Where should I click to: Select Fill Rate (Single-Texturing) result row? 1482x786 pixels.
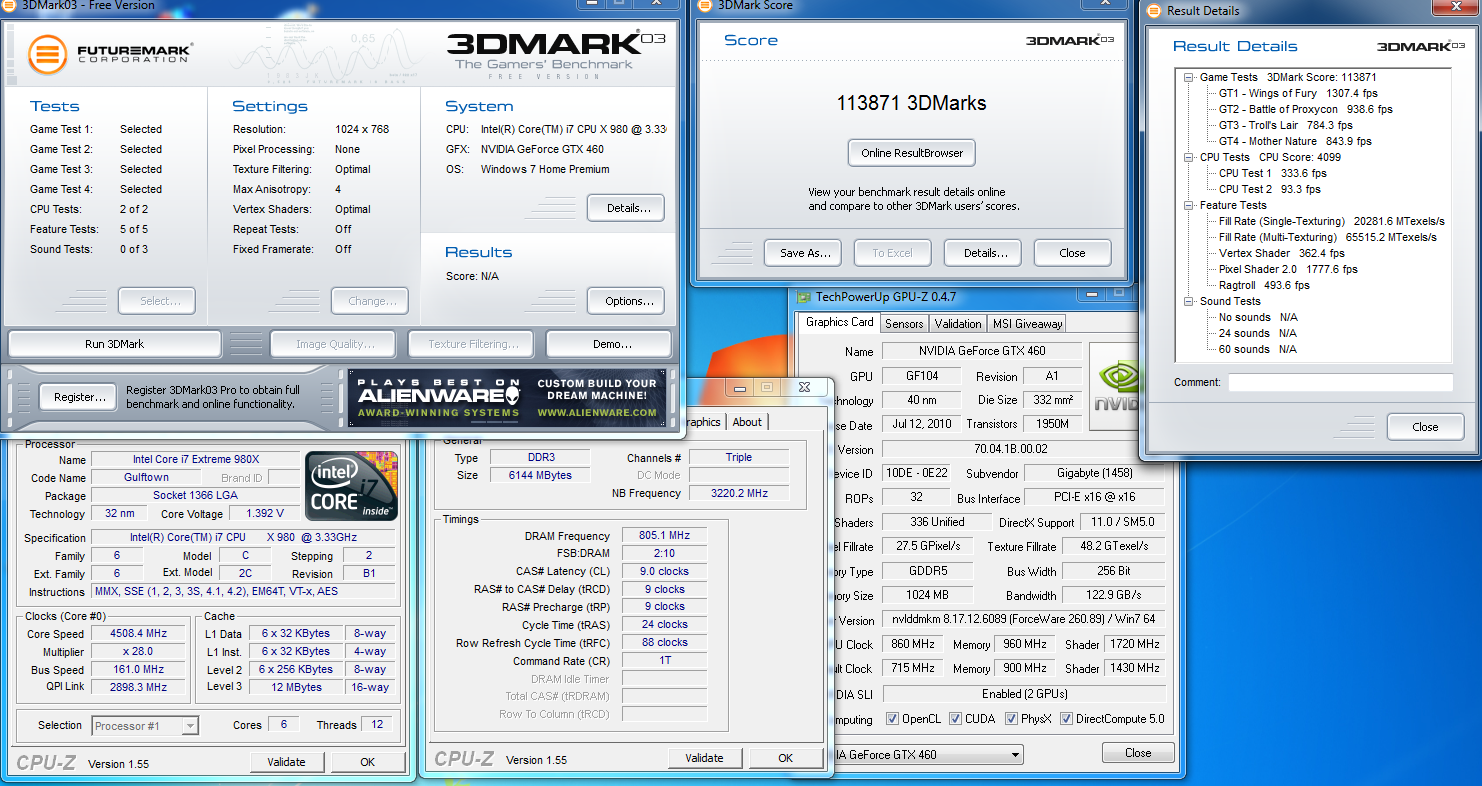pyautogui.click(x=1332, y=221)
